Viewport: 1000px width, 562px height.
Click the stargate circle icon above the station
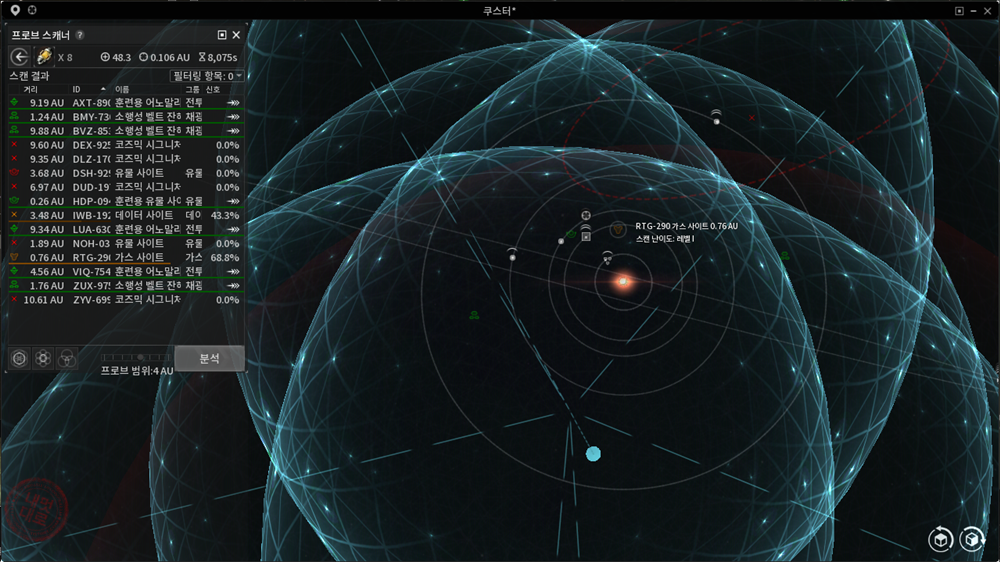(585, 215)
